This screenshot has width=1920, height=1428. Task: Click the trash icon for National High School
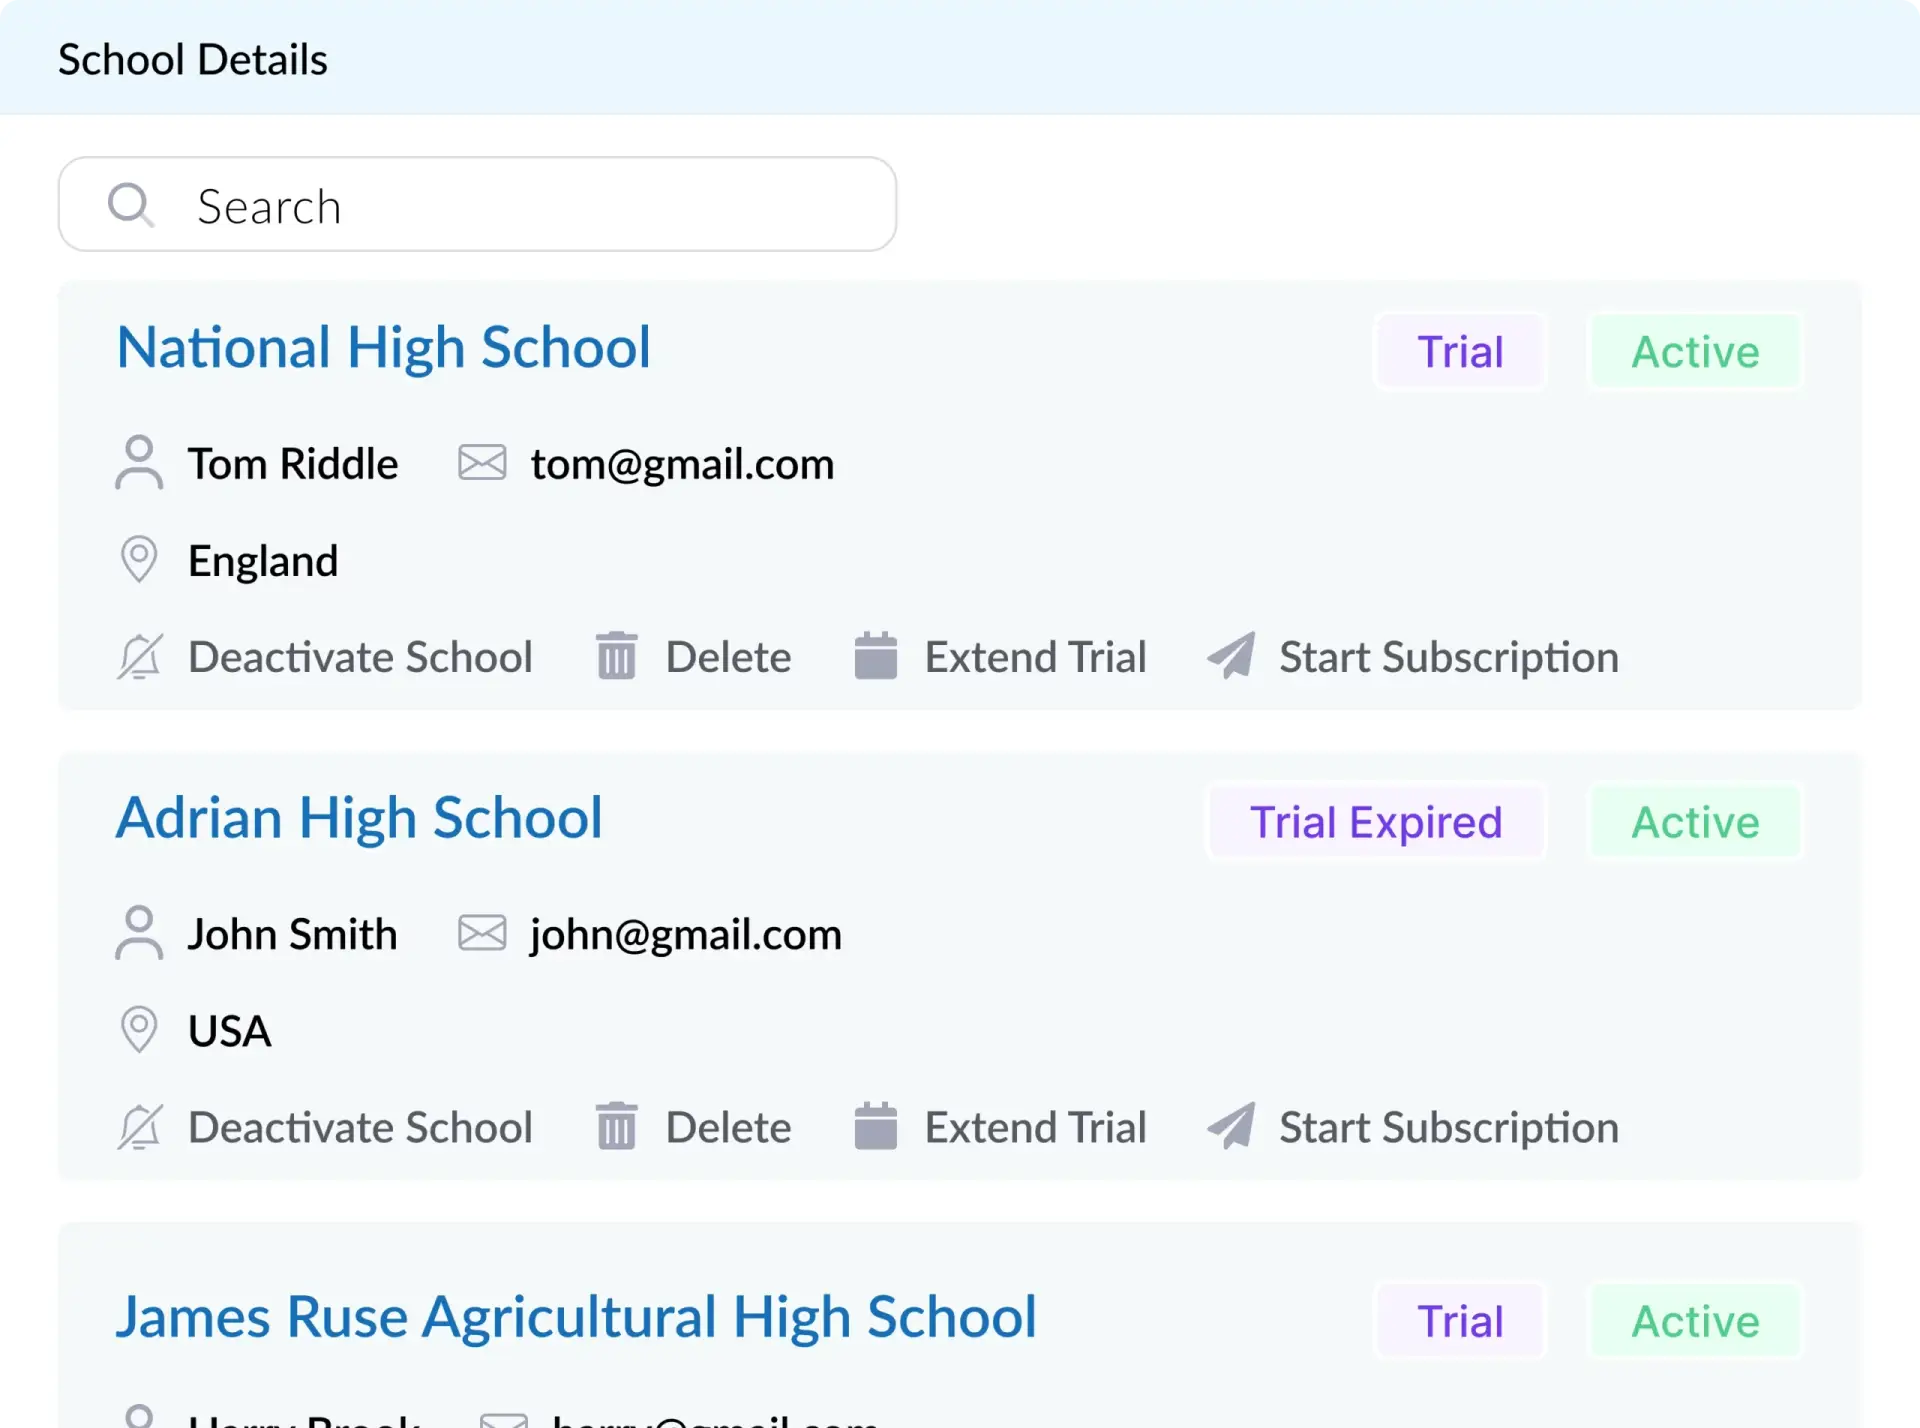click(x=616, y=657)
